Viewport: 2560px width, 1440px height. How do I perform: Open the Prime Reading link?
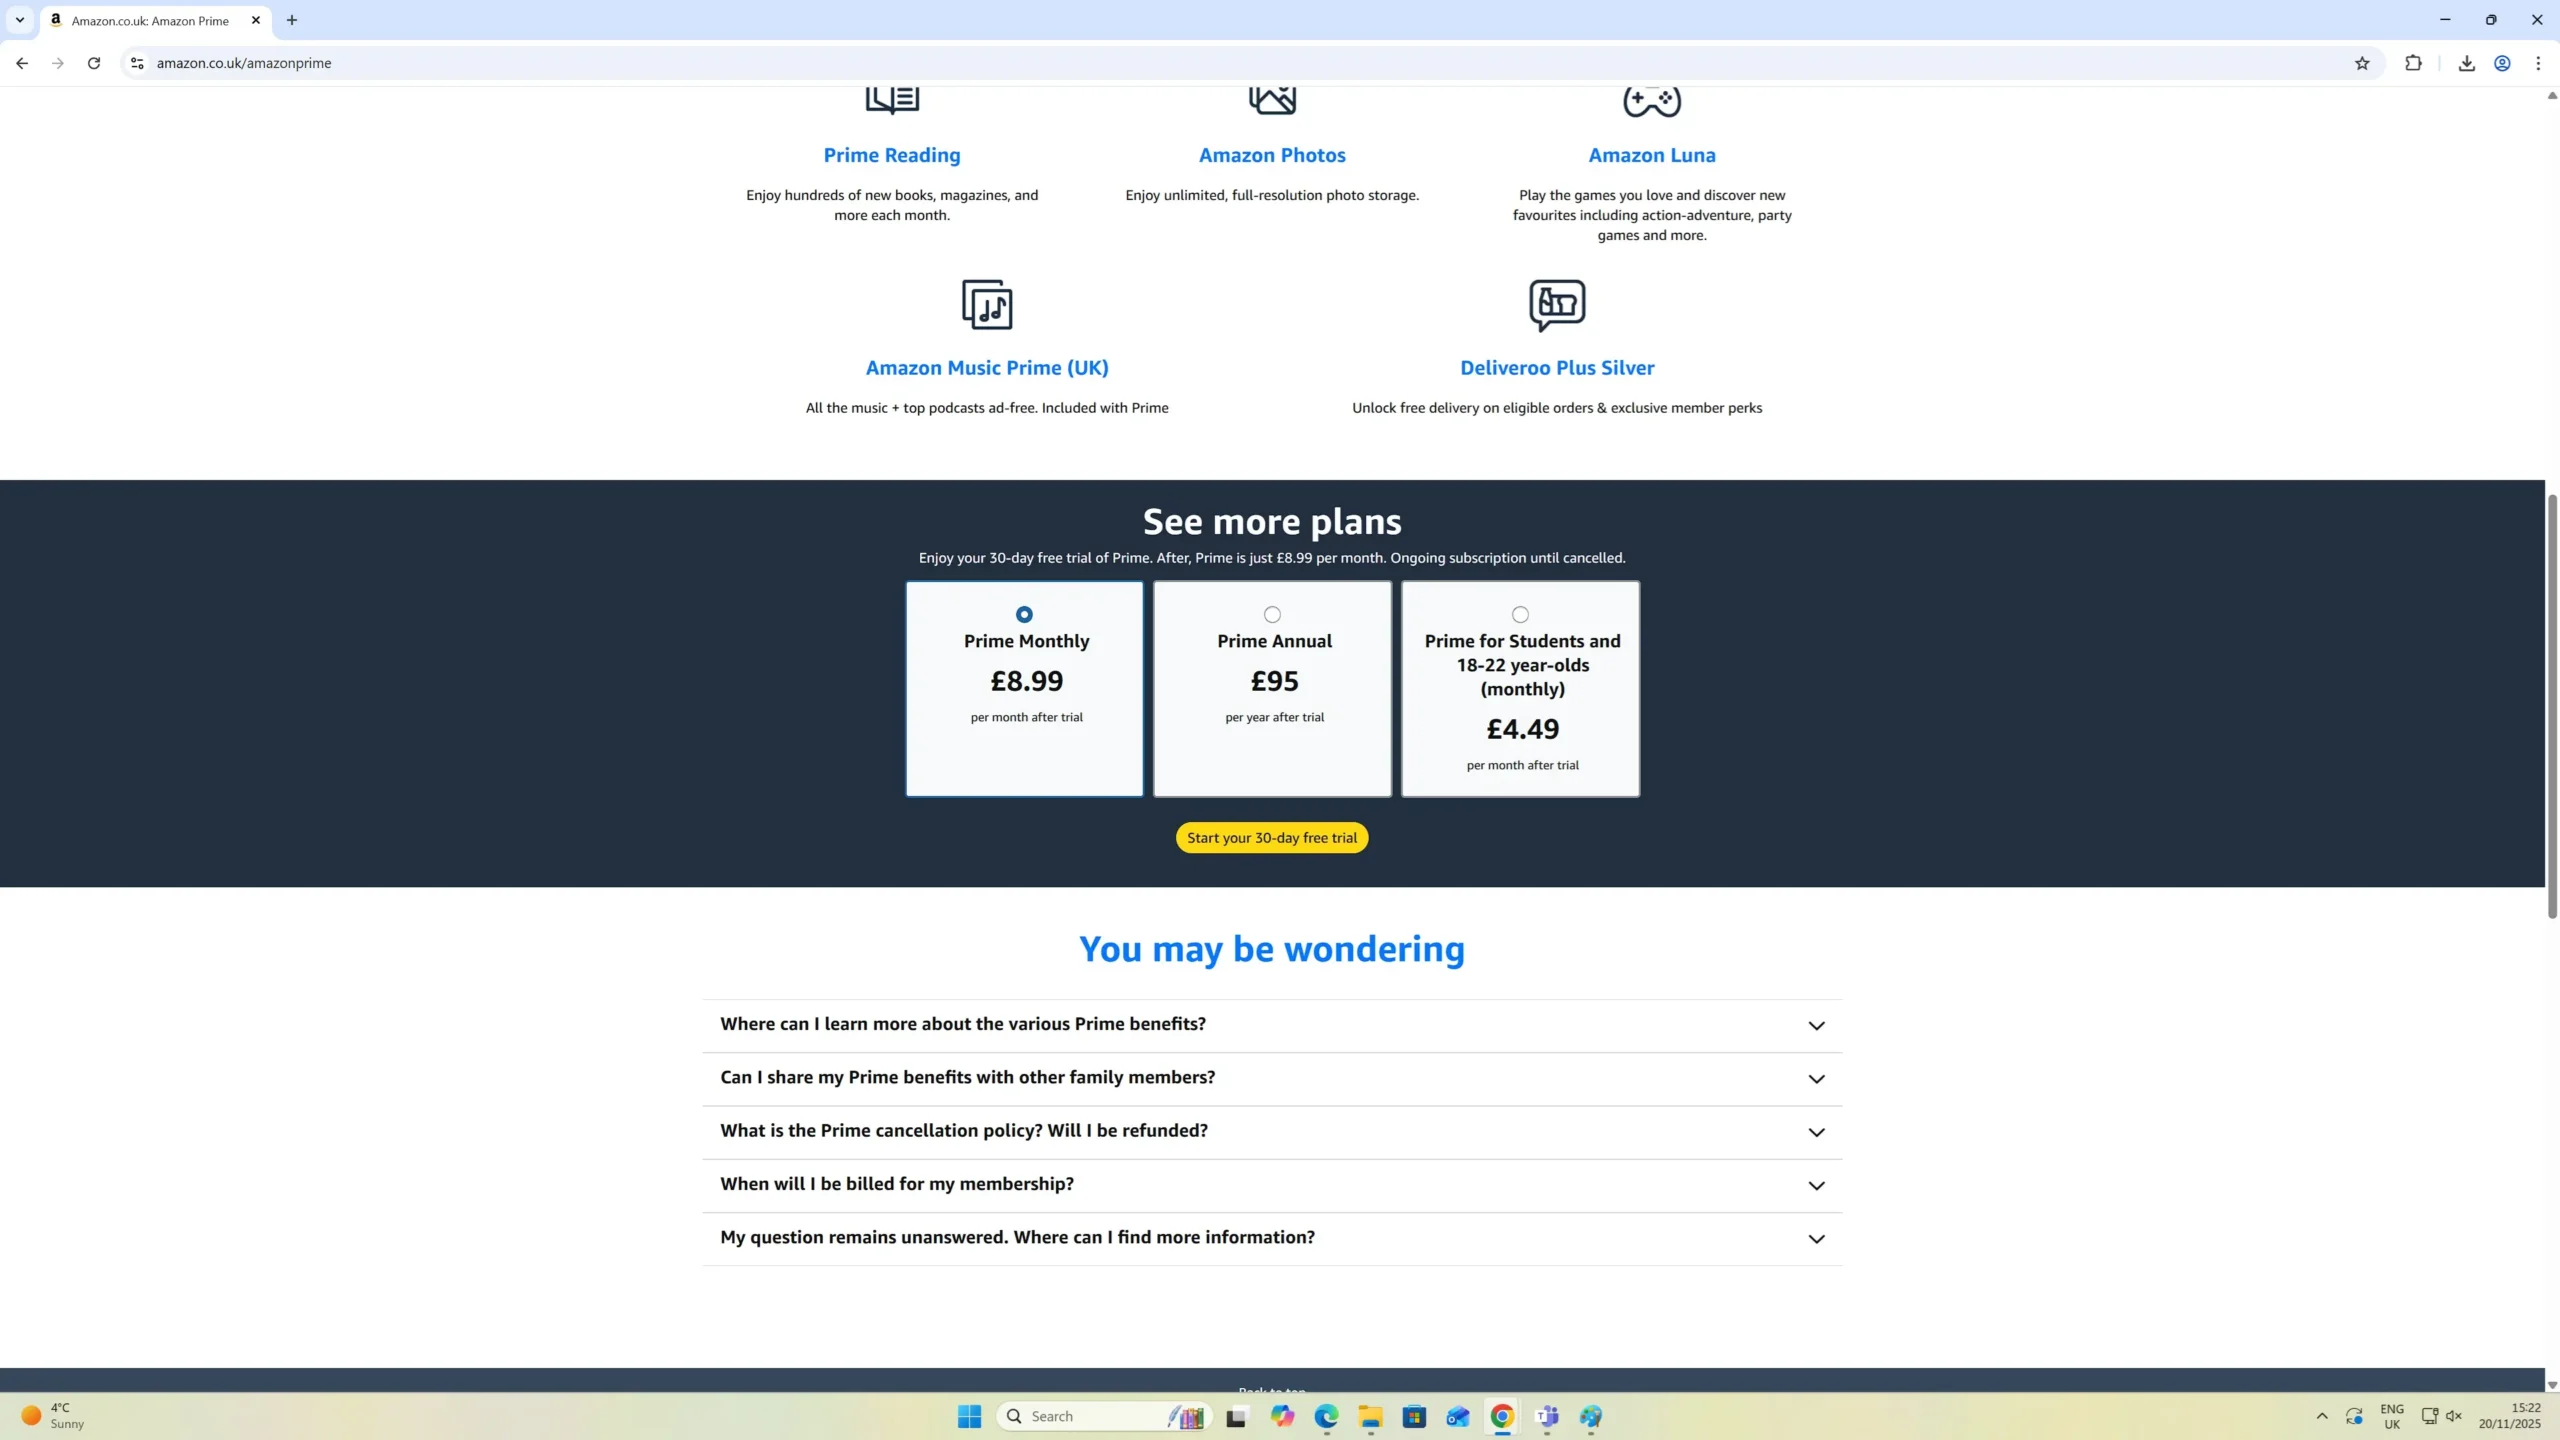click(x=891, y=155)
